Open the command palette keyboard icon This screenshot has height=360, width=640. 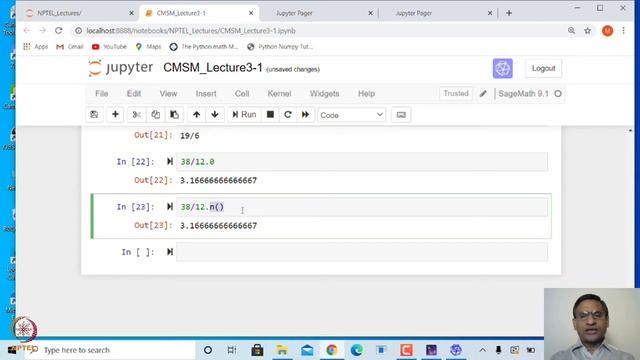401,115
